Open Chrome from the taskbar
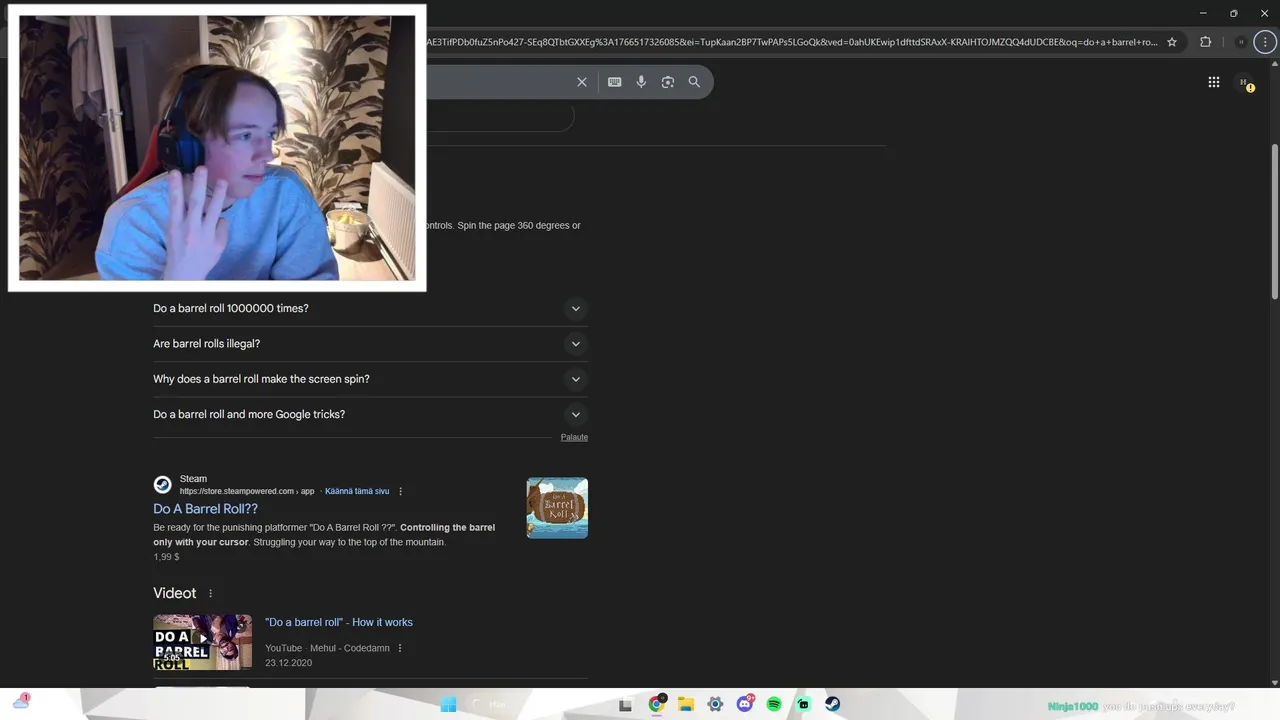The width and height of the screenshot is (1280, 720). pyautogui.click(x=656, y=704)
